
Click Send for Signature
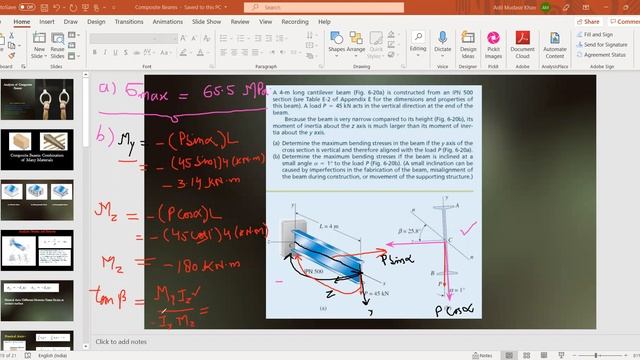602,44
